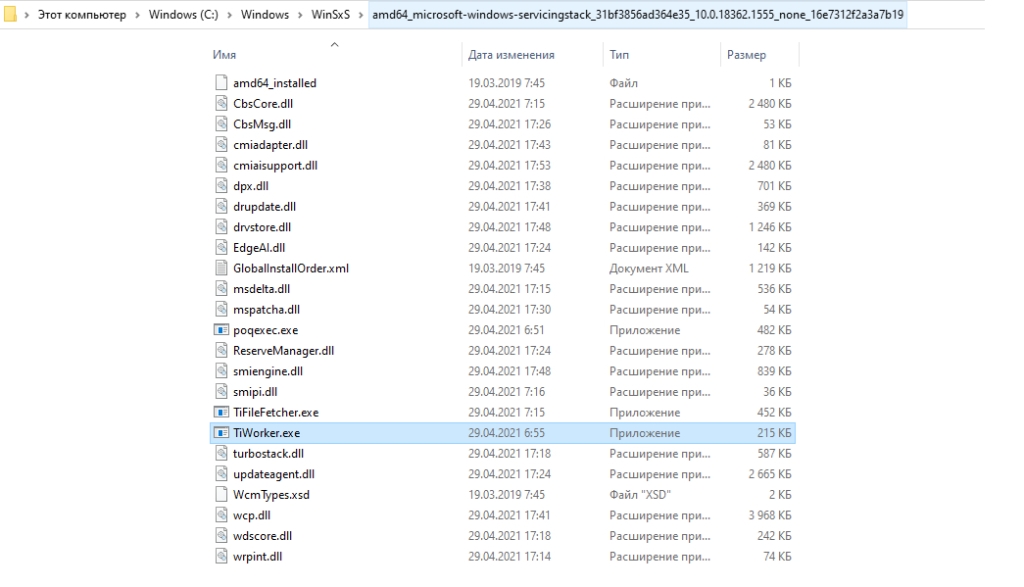
Task: Go to Windows (C:) breadcrumb
Action: tap(184, 14)
